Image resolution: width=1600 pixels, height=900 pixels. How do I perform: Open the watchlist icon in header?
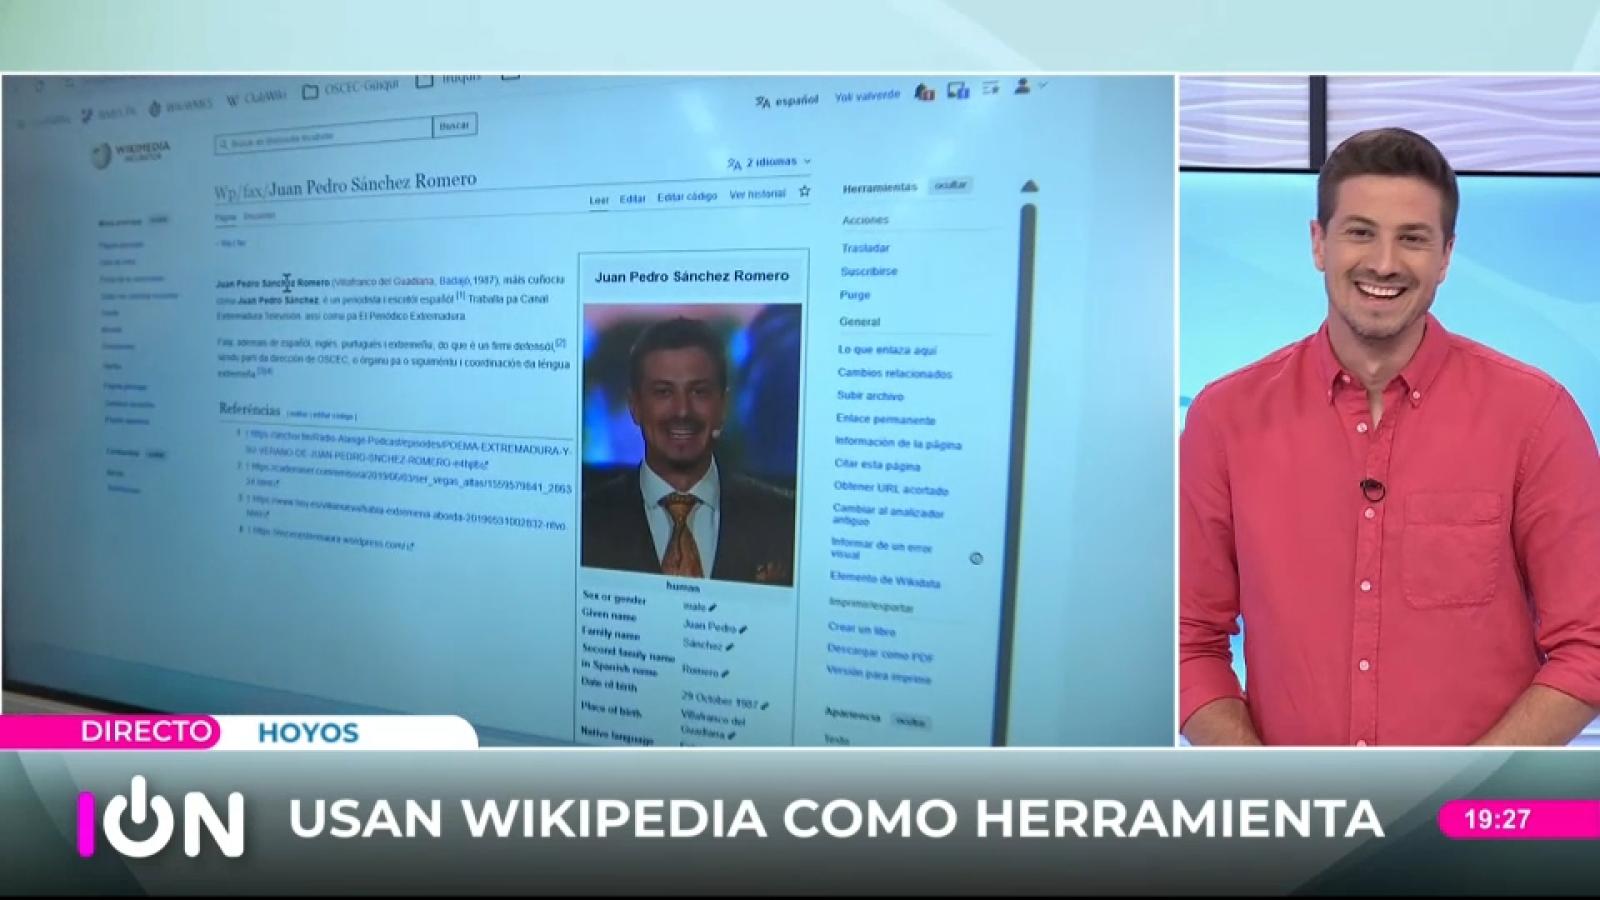(991, 88)
